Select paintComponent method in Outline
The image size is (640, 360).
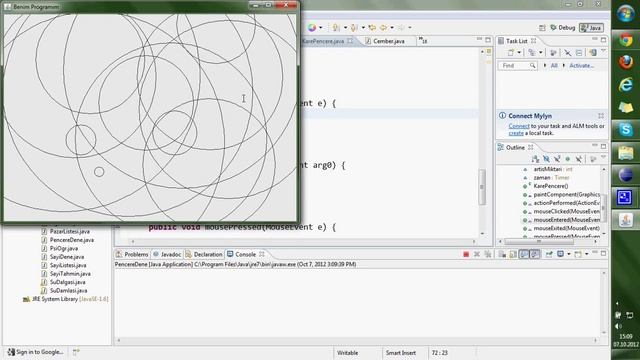point(562,195)
